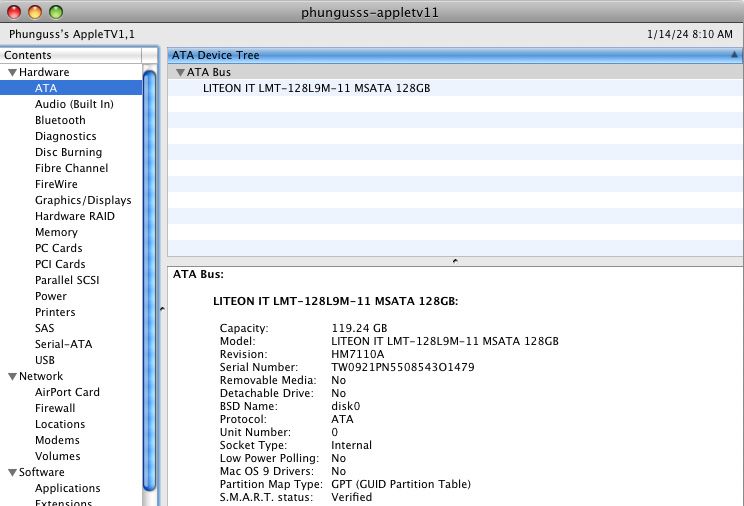Select the Software category label
This screenshot has width=744, height=506.
(42, 472)
